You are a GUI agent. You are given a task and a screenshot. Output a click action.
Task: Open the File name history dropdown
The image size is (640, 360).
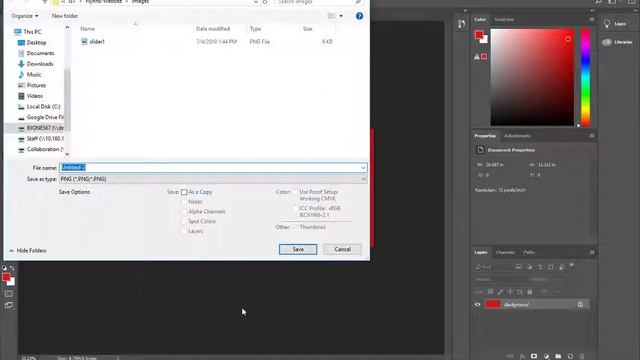363,168
